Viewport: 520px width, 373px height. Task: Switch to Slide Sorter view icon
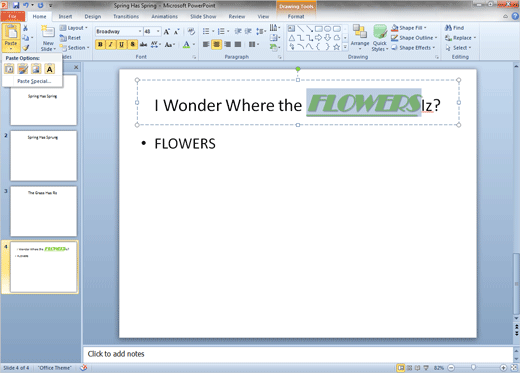pyautogui.click(x=409, y=368)
